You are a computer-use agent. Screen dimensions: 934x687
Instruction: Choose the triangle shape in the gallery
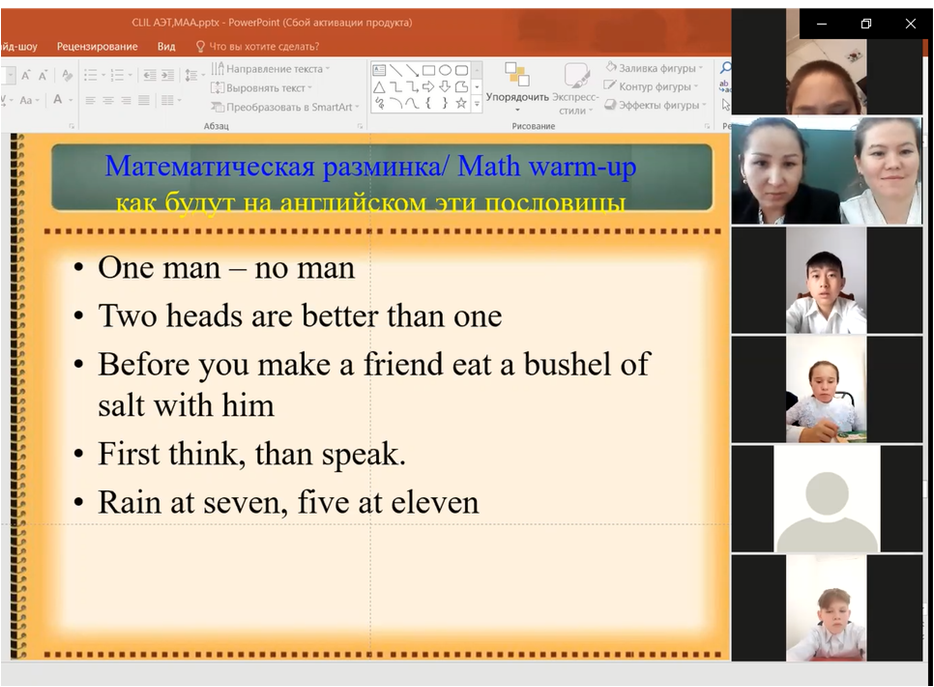pos(379,86)
